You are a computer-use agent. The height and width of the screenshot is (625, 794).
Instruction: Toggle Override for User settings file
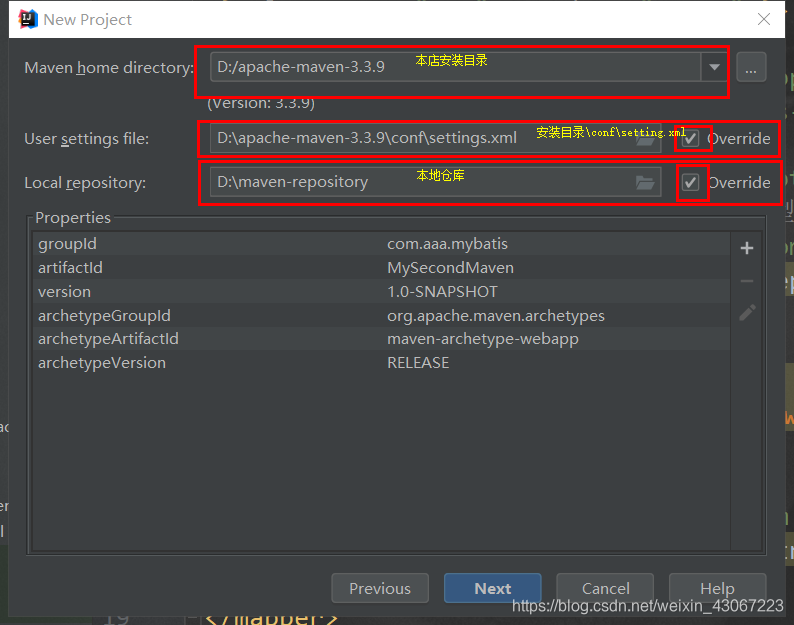click(691, 138)
